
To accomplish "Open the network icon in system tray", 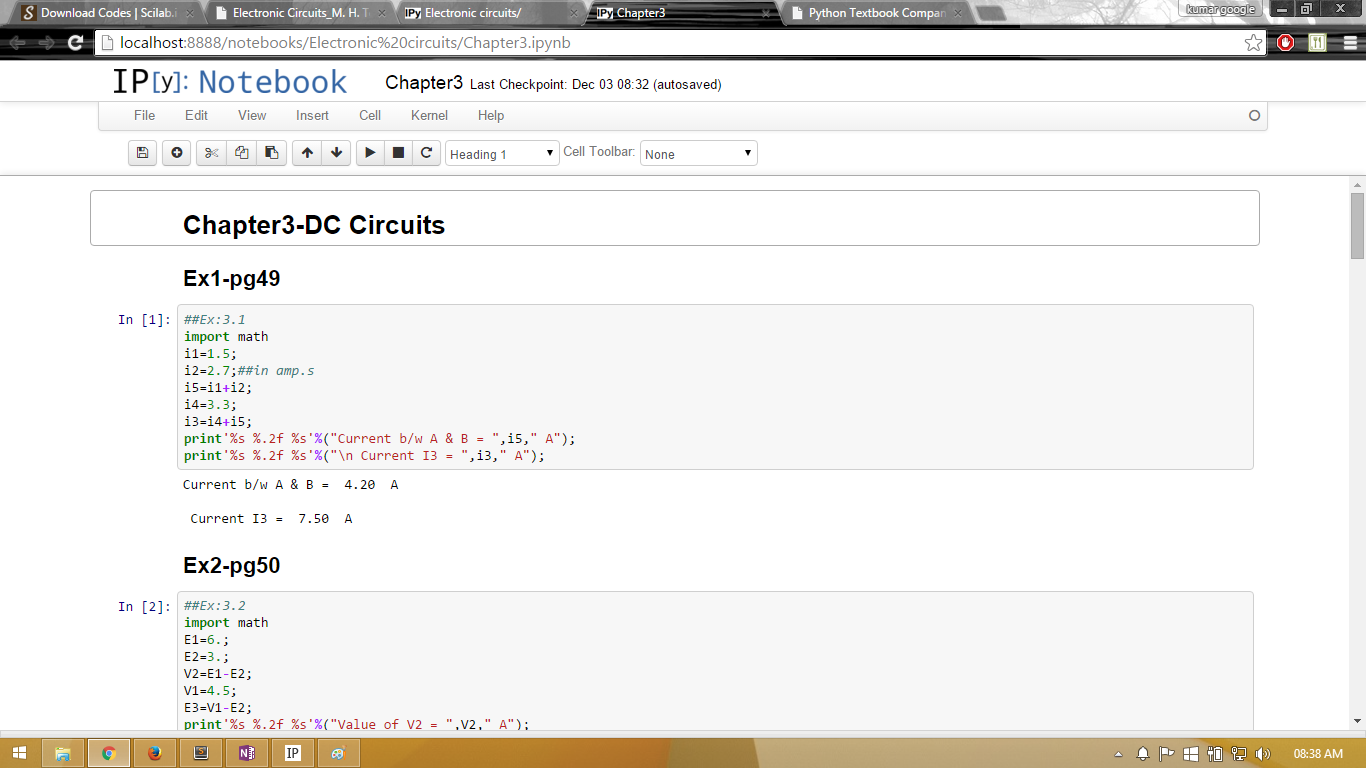I will click(x=1239, y=754).
